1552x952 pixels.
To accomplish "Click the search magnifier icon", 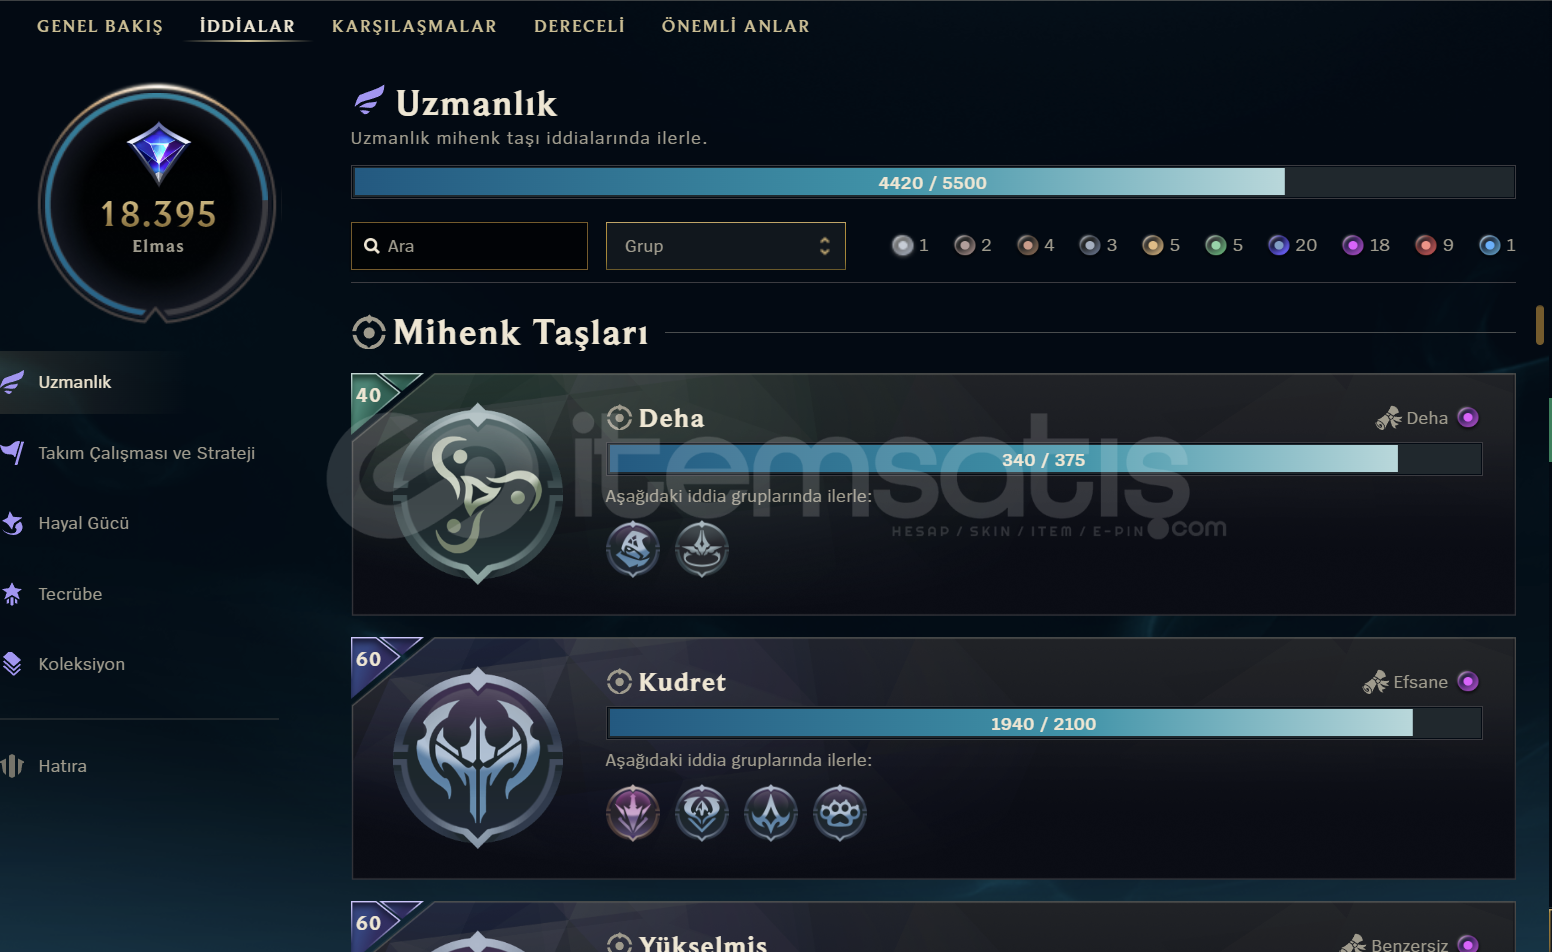I will click(x=371, y=246).
